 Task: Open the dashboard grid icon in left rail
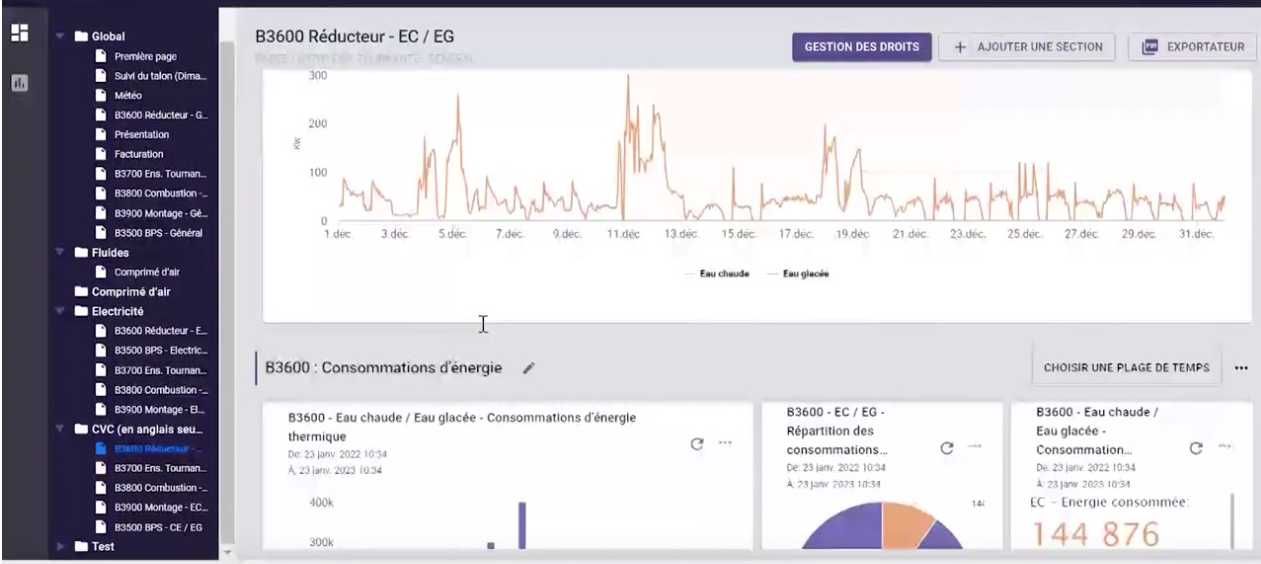pos(19,33)
